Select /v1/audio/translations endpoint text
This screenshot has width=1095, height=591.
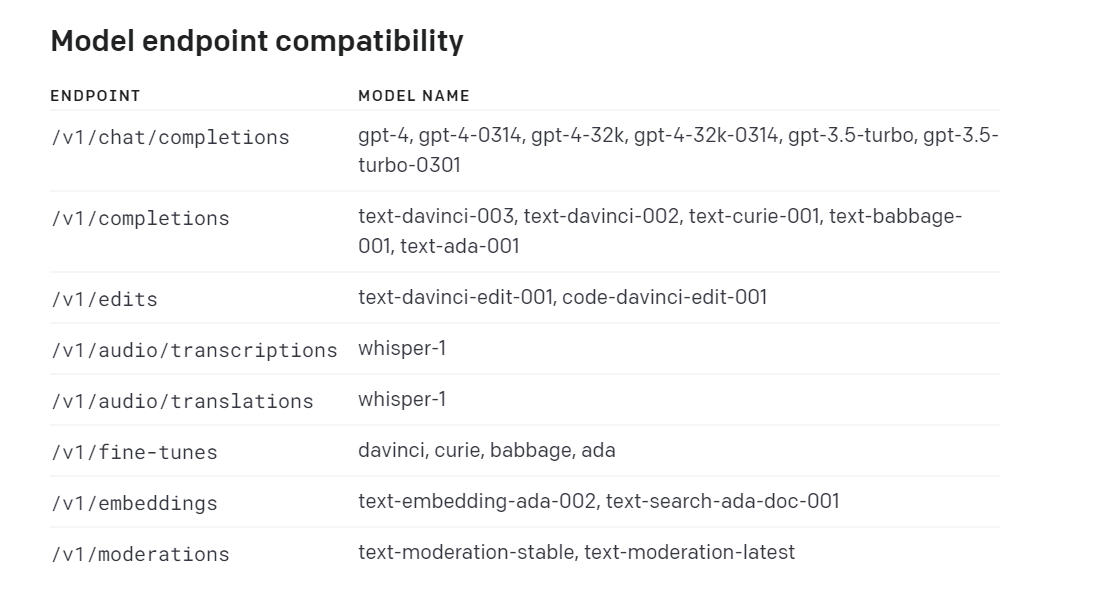(x=182, y=402)
